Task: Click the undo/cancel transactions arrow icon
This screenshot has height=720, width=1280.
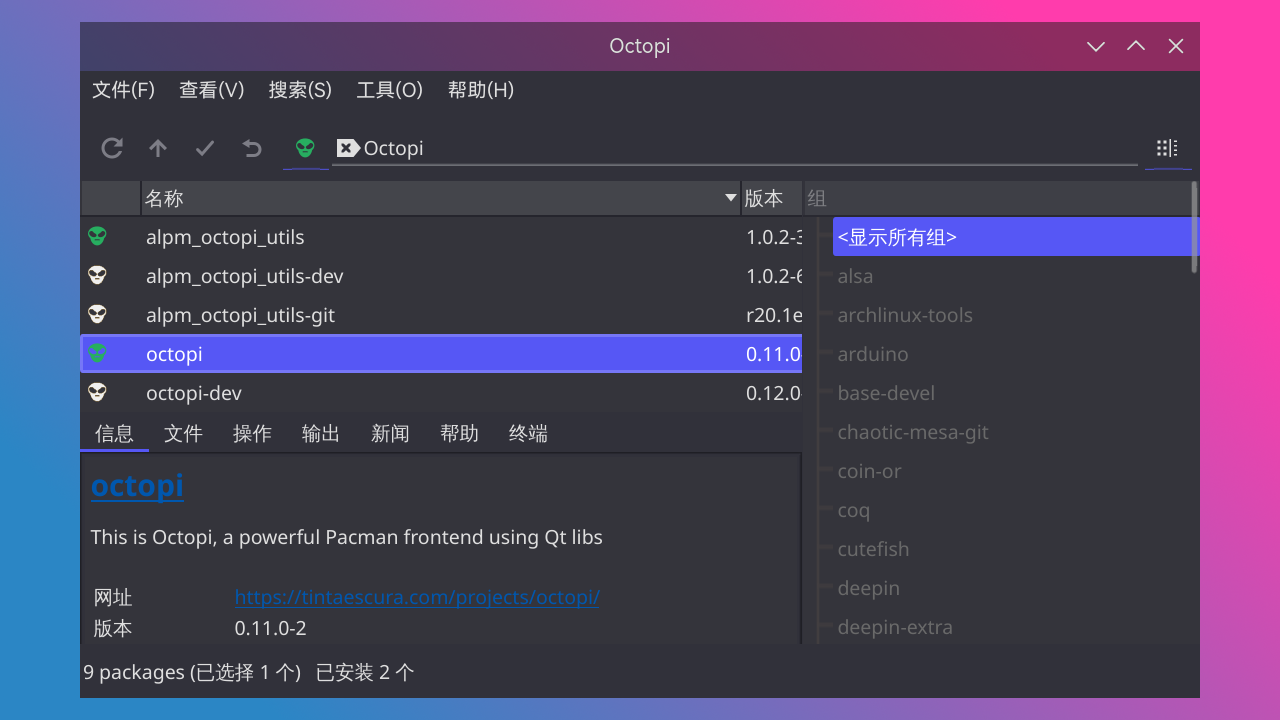Action: 252,148
